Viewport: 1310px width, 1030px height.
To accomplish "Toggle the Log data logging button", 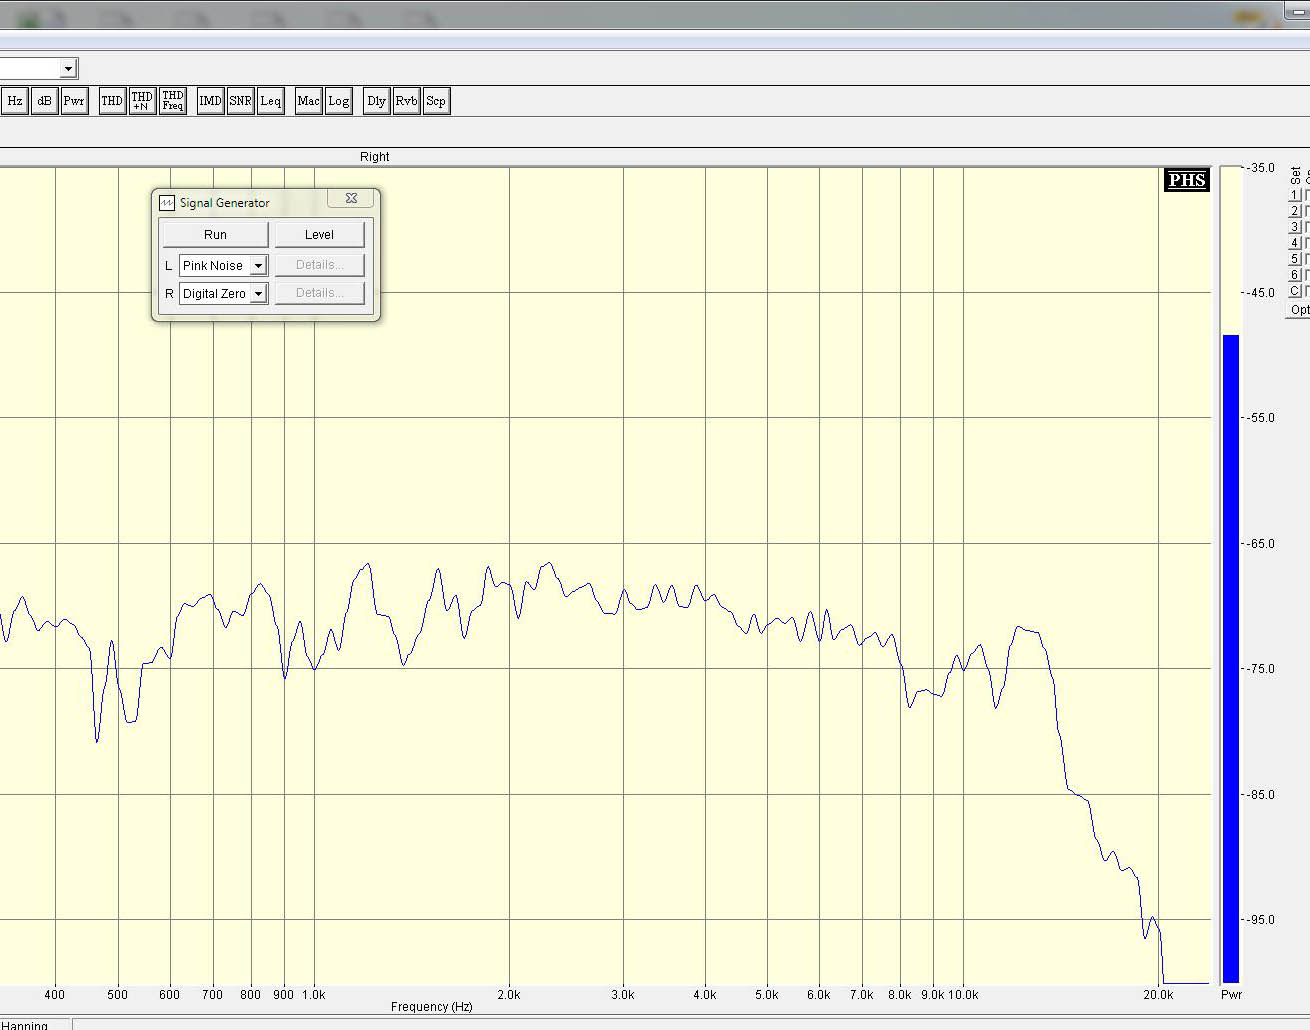I will click(x=339, y=101).
